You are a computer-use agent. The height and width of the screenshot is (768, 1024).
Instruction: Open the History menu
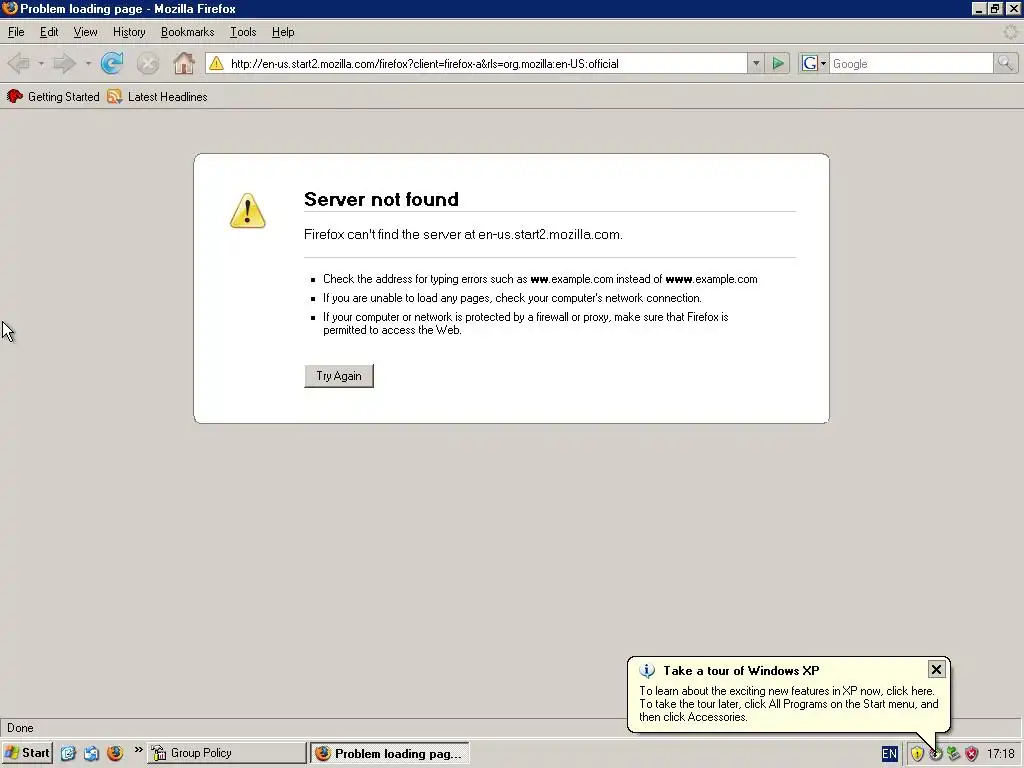tap(129, 32)
